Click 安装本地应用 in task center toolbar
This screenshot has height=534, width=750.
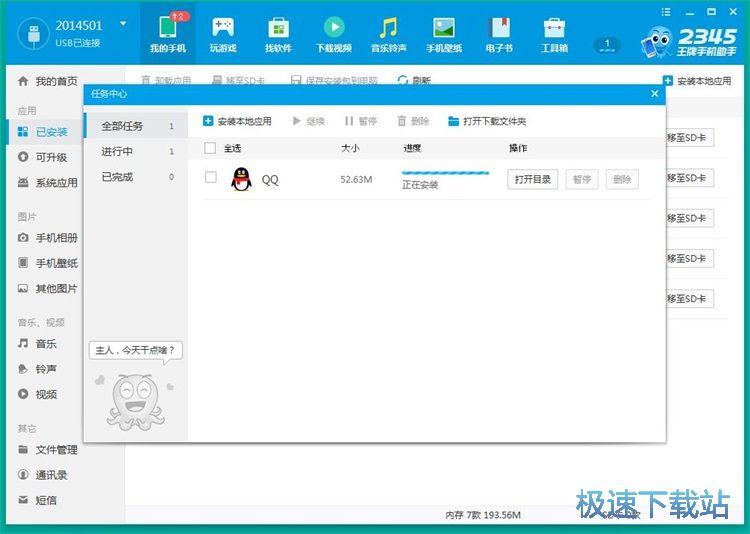coord(237,121)
